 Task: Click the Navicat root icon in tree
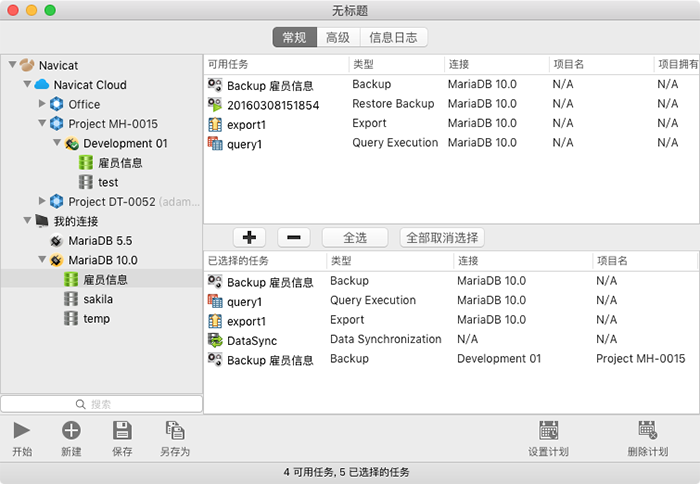point(27,65)
